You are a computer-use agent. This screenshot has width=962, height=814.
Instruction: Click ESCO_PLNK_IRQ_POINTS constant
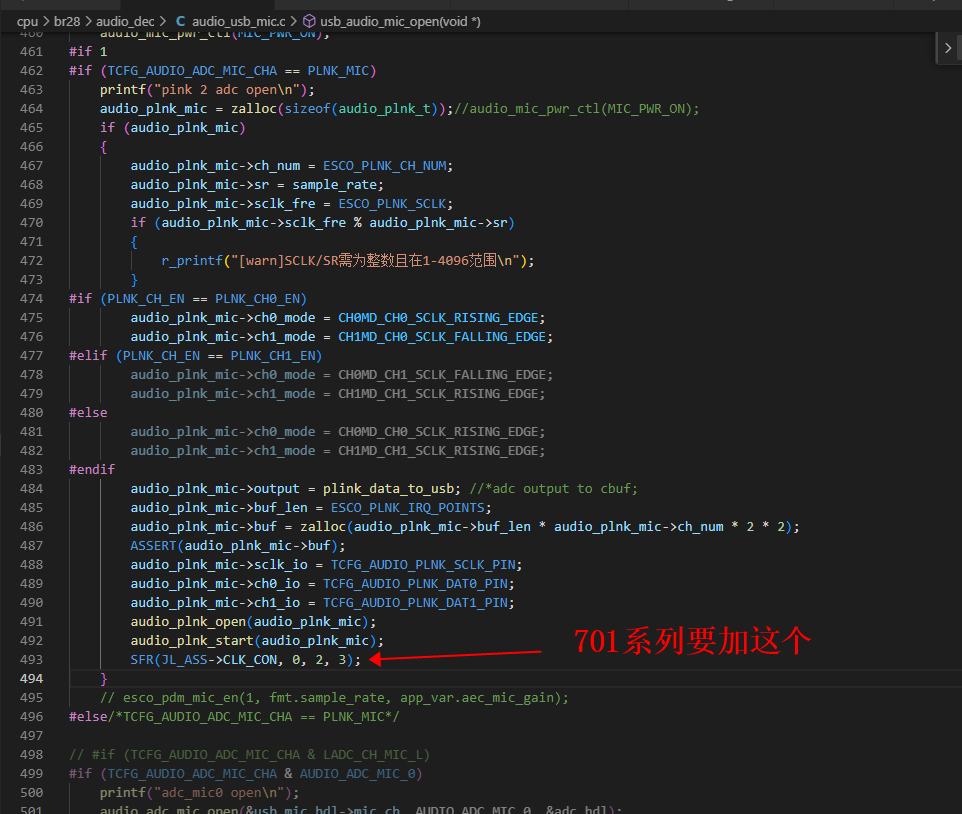pyautogui.click(x=407, y=507)
